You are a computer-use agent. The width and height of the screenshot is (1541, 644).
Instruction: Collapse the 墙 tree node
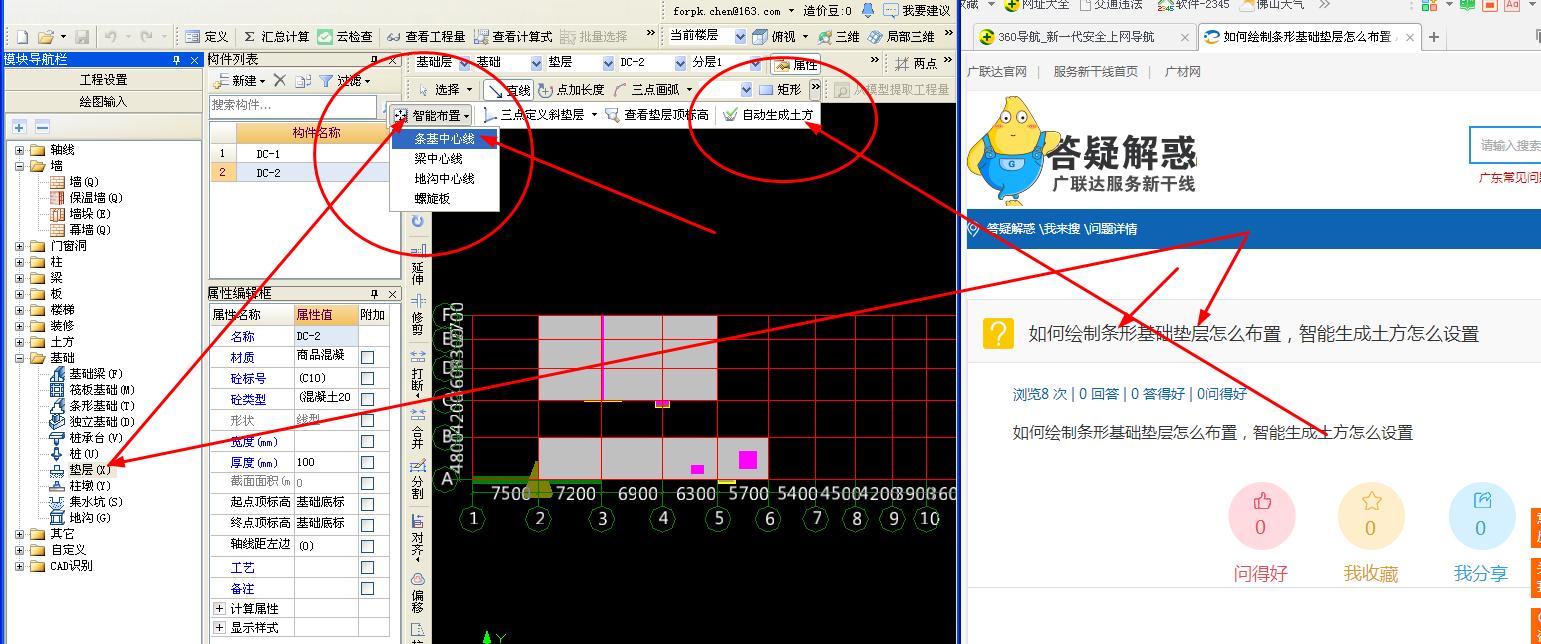tap(20, 166)
